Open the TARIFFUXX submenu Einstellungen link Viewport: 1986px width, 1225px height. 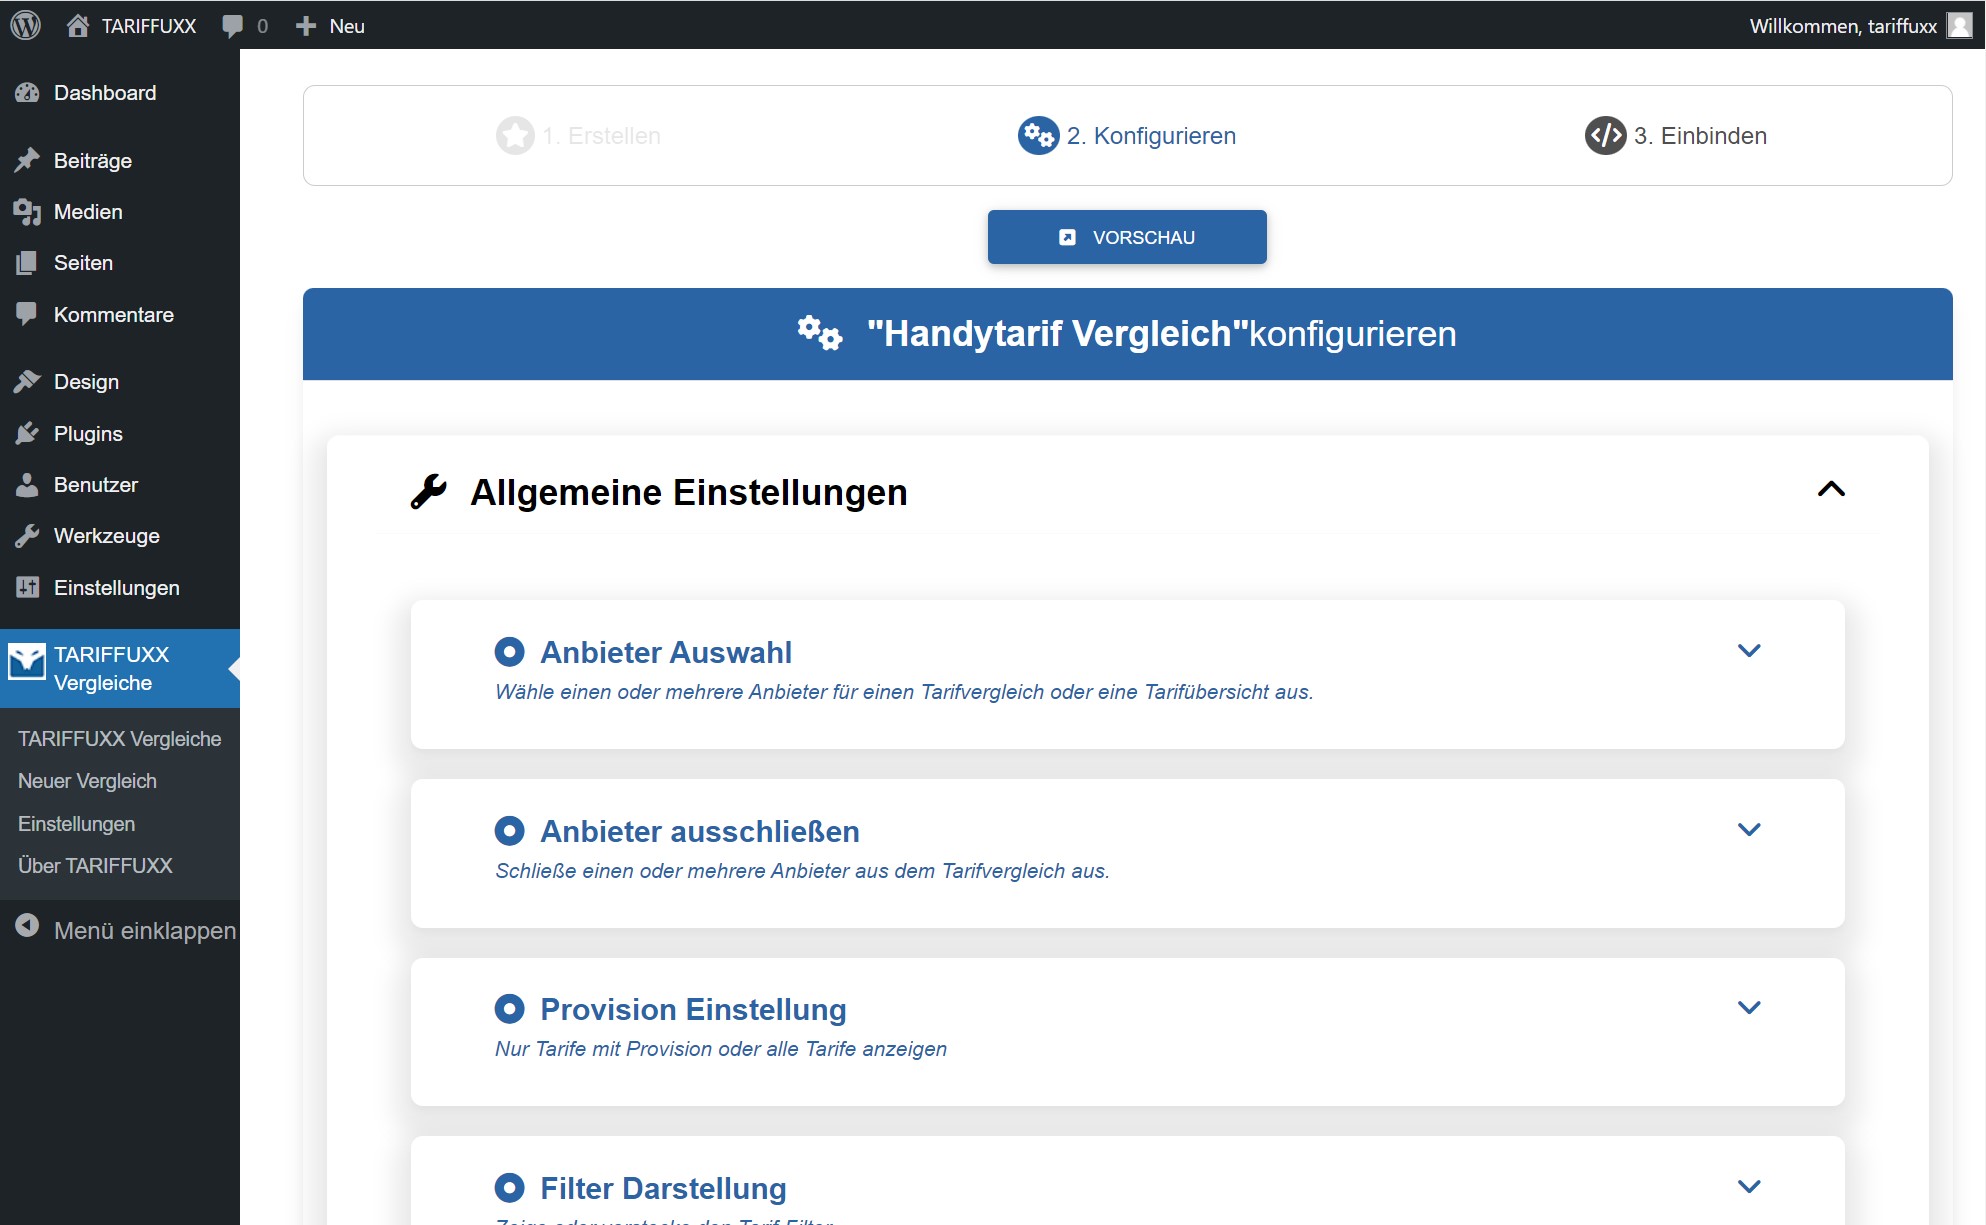[x=76, y=824]
